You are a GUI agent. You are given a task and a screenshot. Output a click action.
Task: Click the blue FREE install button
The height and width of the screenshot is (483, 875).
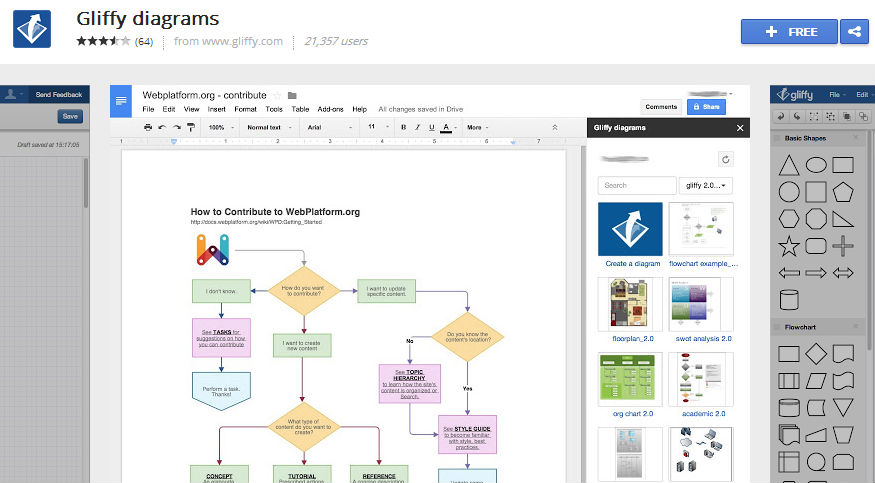coord(789,32)
